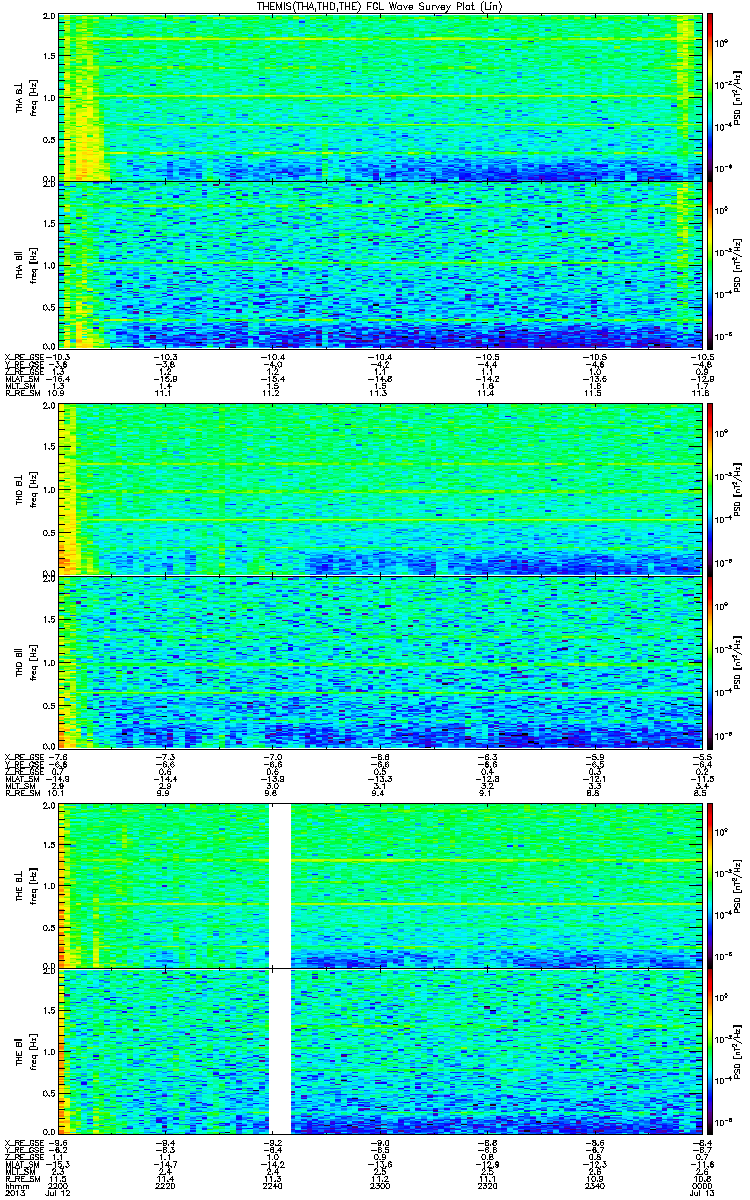Image resolution: width=750 pixels, height=1200 pixels.
Task: Click the PSD color bar beside THA B-parallel panel
Action: click(x=710, y=265)
